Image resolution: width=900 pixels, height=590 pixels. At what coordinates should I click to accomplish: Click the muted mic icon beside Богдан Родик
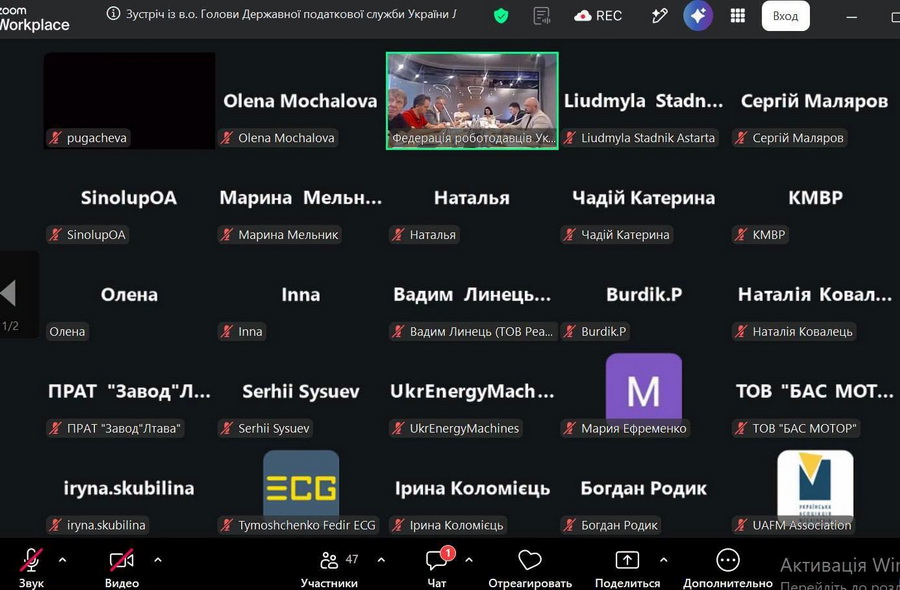pyautogui.click(x=569, y=525)
